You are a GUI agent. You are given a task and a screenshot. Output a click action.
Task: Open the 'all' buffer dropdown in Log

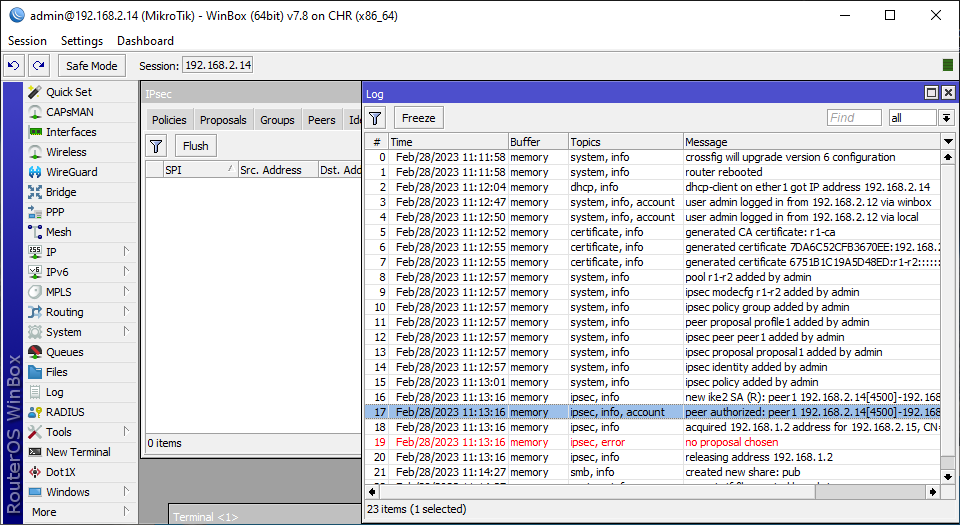(947, 118)
